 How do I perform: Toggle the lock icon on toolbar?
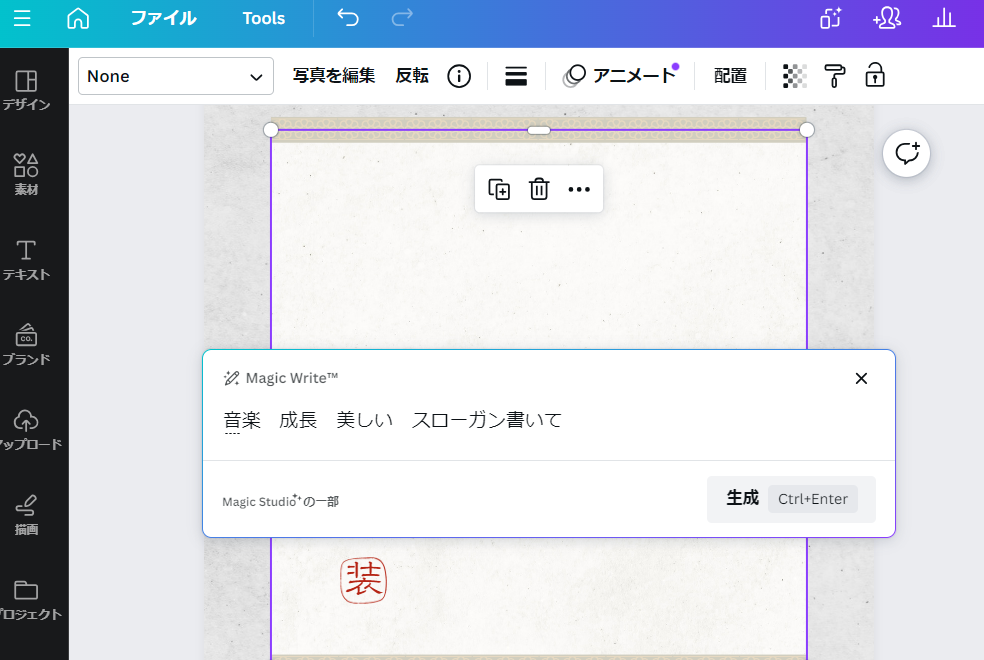click(x=875, y=75)
